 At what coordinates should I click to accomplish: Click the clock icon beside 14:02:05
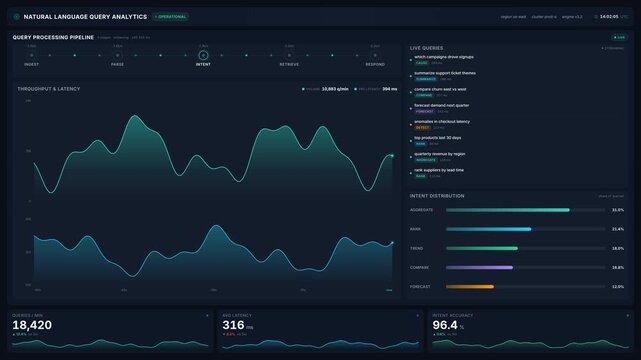[596, 17]
